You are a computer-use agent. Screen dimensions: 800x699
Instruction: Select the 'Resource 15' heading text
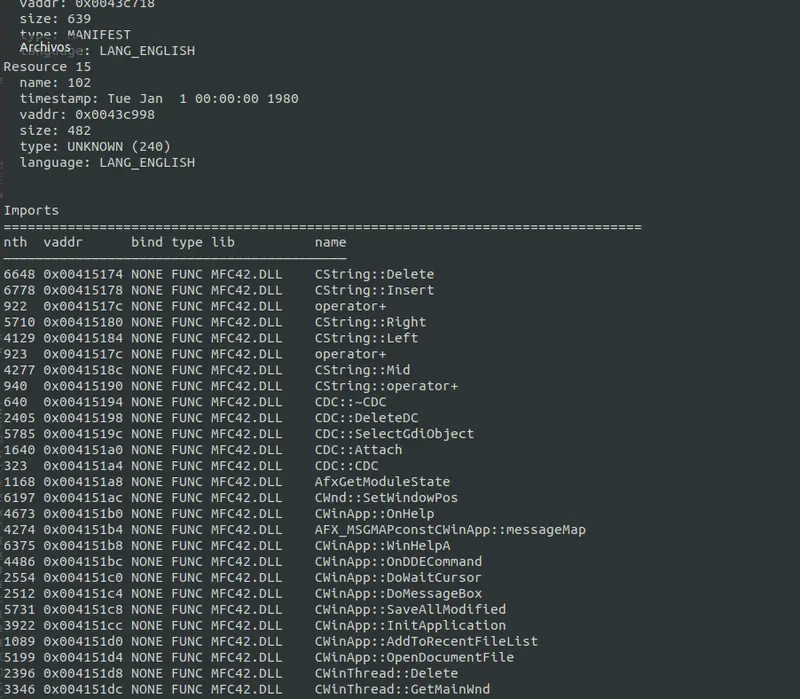(x=47, y=67)
